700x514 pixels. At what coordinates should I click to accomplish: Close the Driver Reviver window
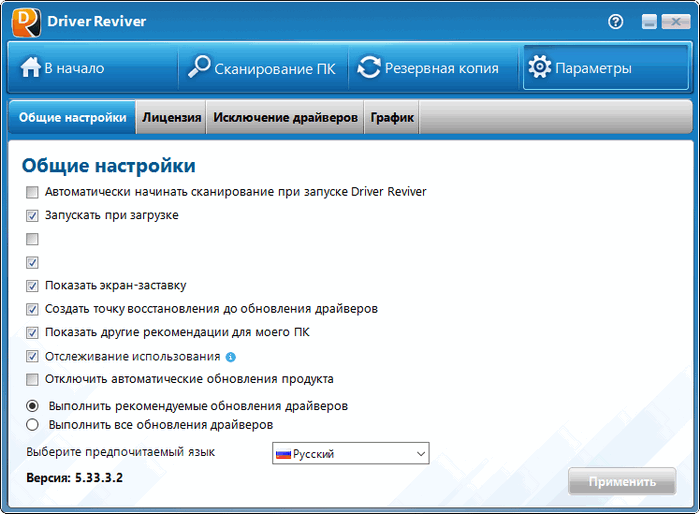(x=675, y=21)
